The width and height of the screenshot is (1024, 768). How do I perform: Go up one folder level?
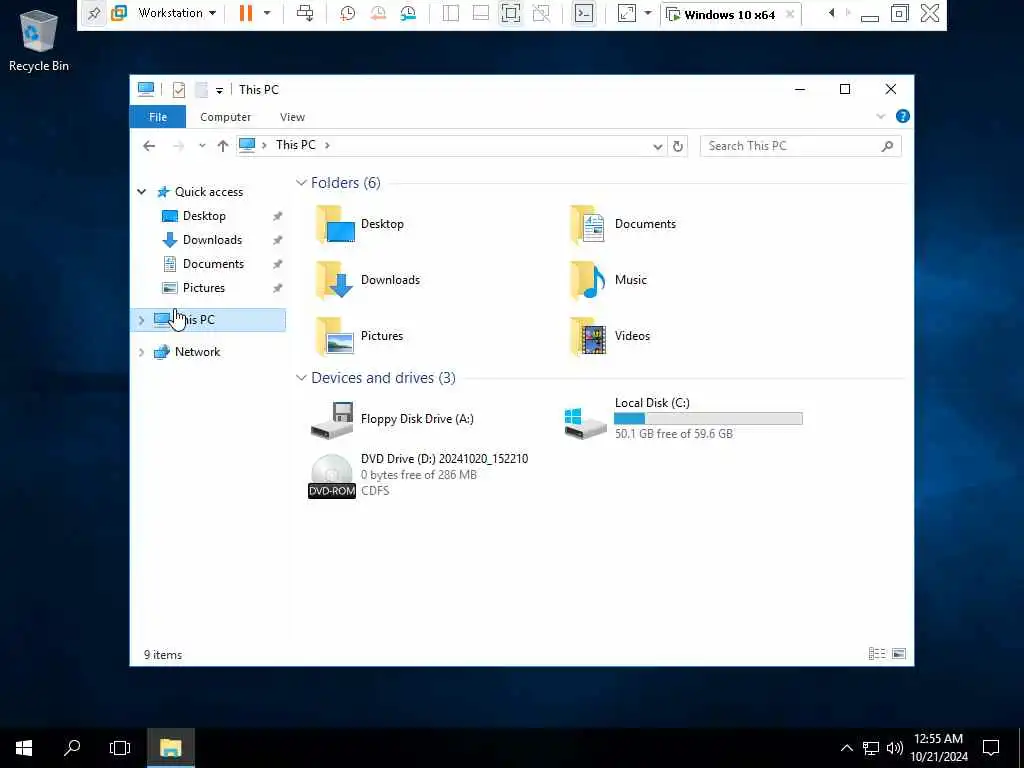pyautogui.click(x=223, y=146)
